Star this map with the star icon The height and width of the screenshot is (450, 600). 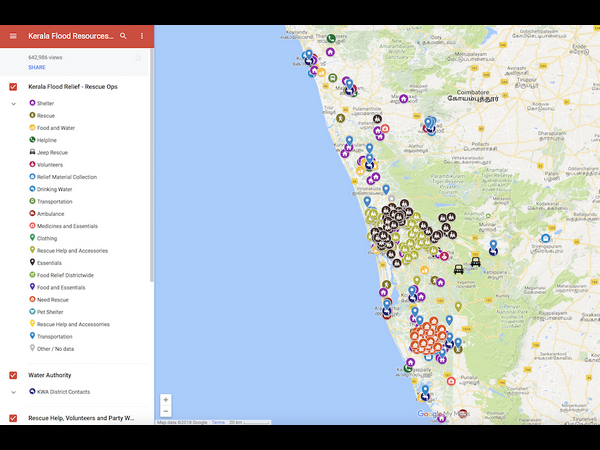point(138,58)
